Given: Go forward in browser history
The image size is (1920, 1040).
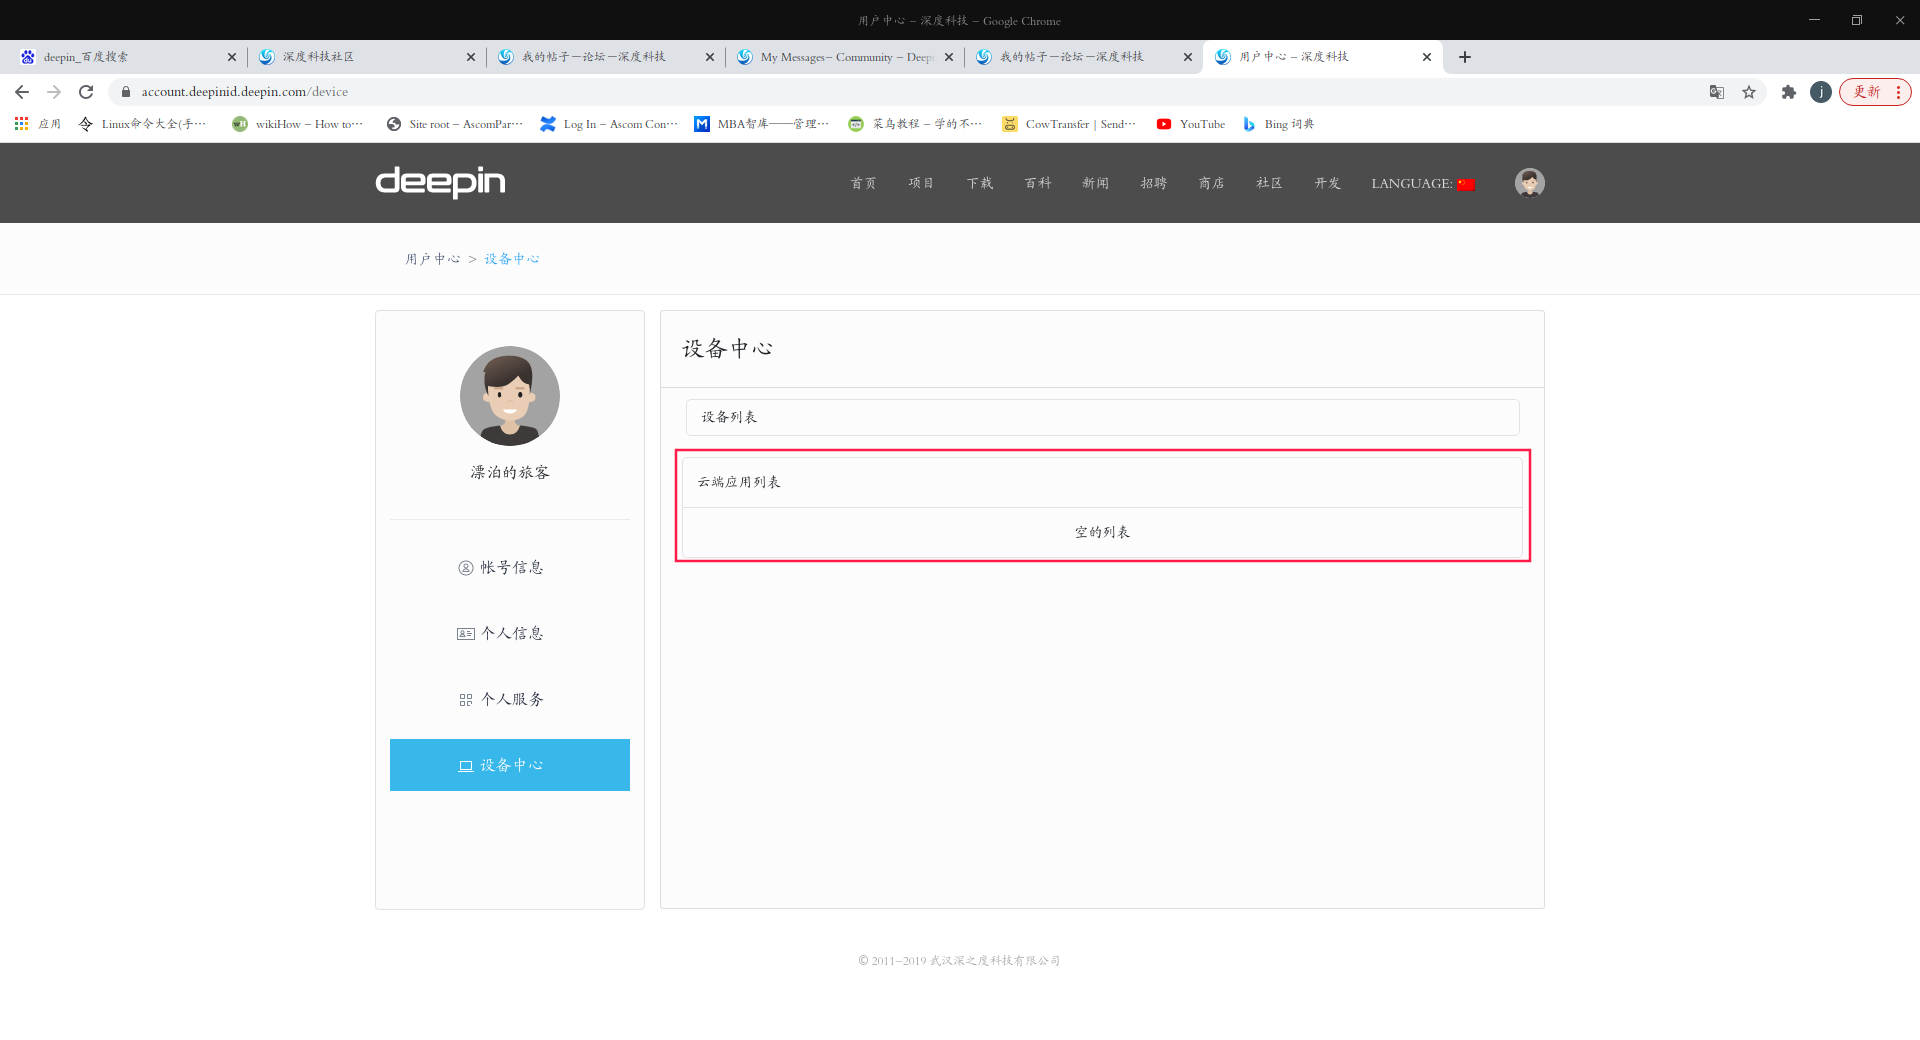Looking at the screenshot, I should [54, 92].
